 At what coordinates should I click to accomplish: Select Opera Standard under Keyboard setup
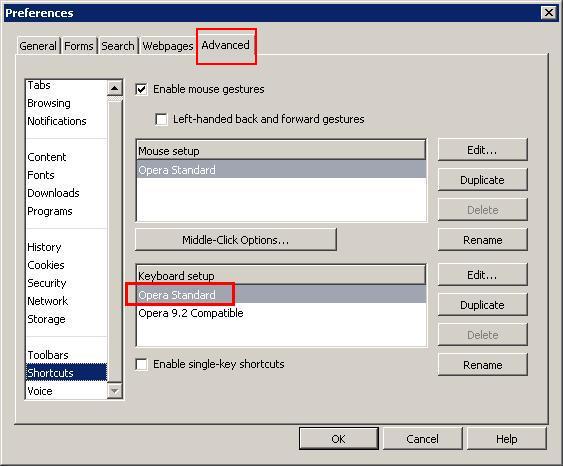point(282,295)
